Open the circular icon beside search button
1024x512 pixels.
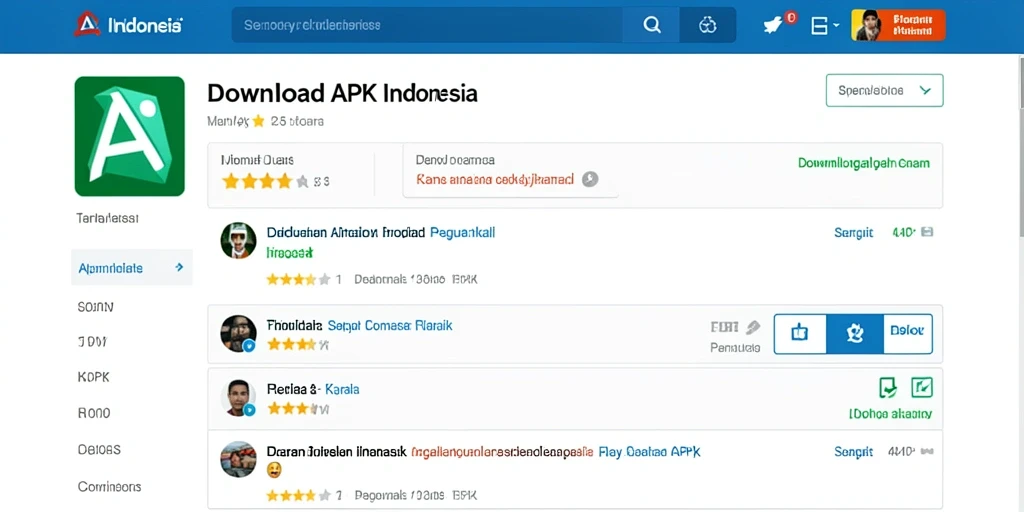pos(708,25)
